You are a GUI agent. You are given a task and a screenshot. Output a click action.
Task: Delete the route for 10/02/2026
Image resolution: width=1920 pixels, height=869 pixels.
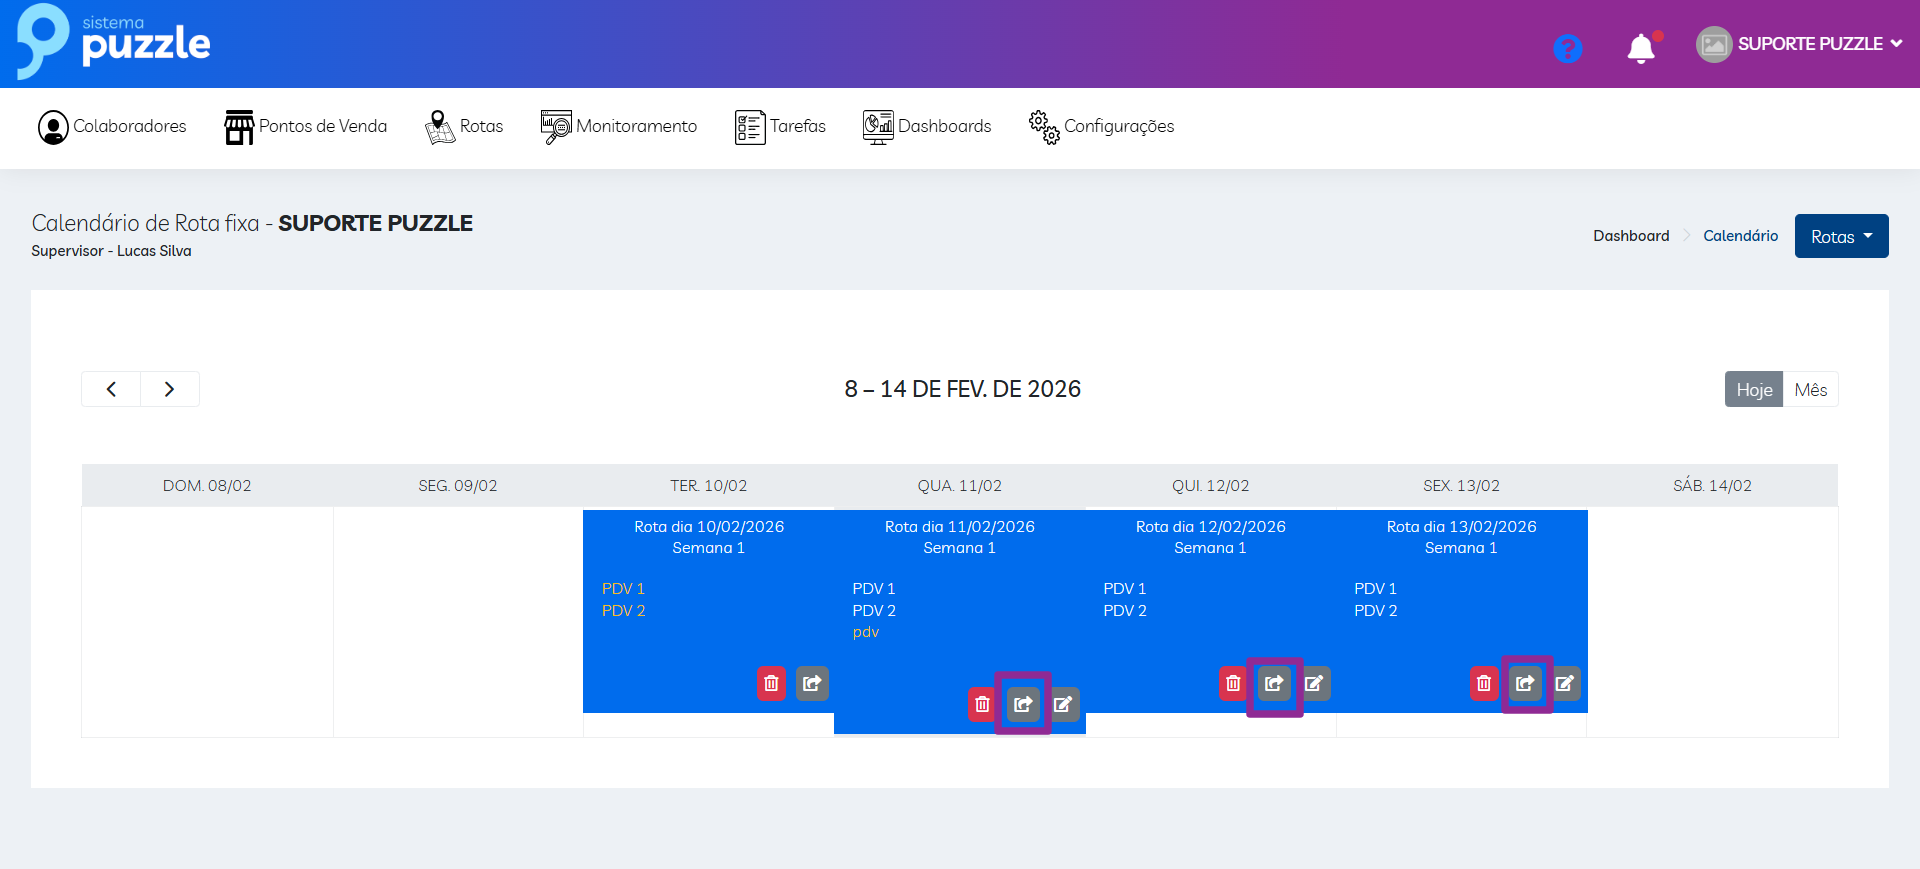771,683
